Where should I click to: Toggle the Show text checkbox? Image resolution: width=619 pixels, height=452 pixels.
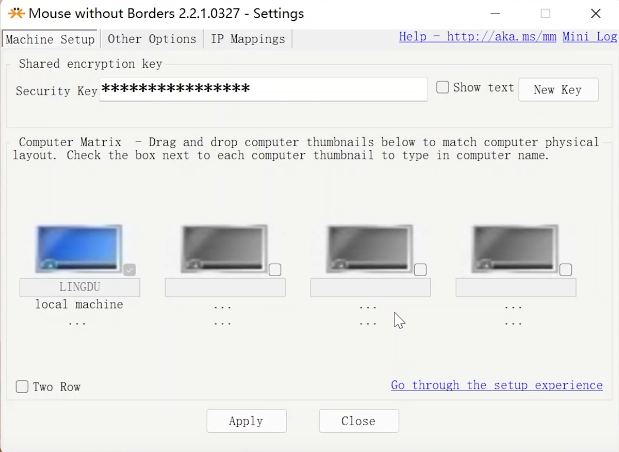[443, 88]
